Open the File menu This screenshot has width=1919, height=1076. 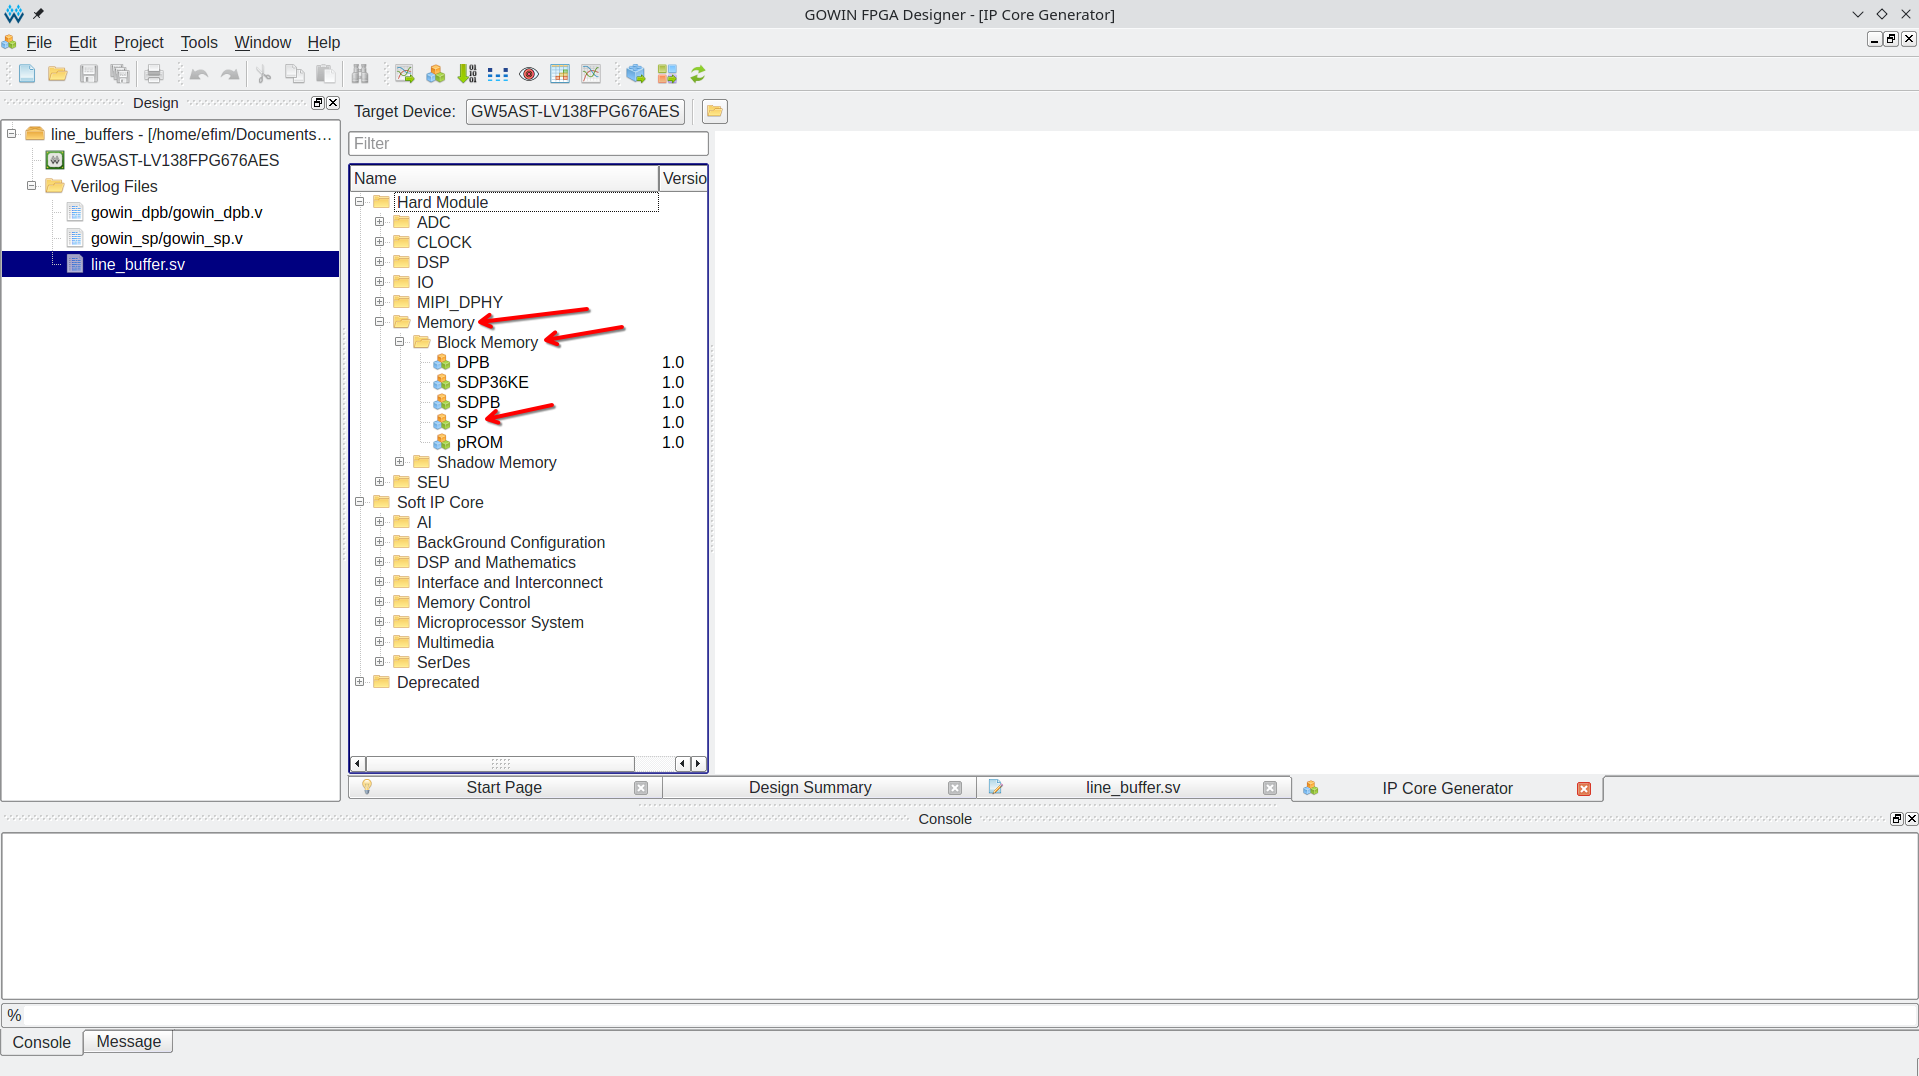tap(39, 42)
